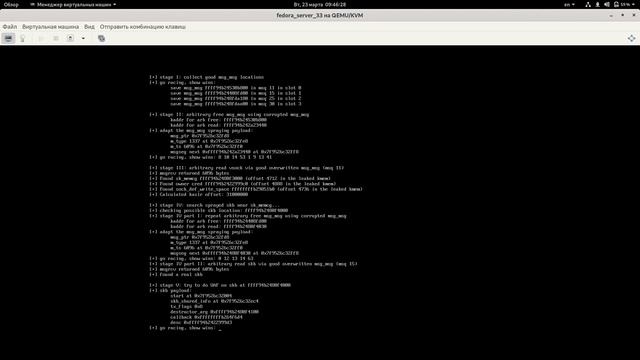Click the volume speaker icon
Viewport: 640px width, 360px height.
coord(607,4)
